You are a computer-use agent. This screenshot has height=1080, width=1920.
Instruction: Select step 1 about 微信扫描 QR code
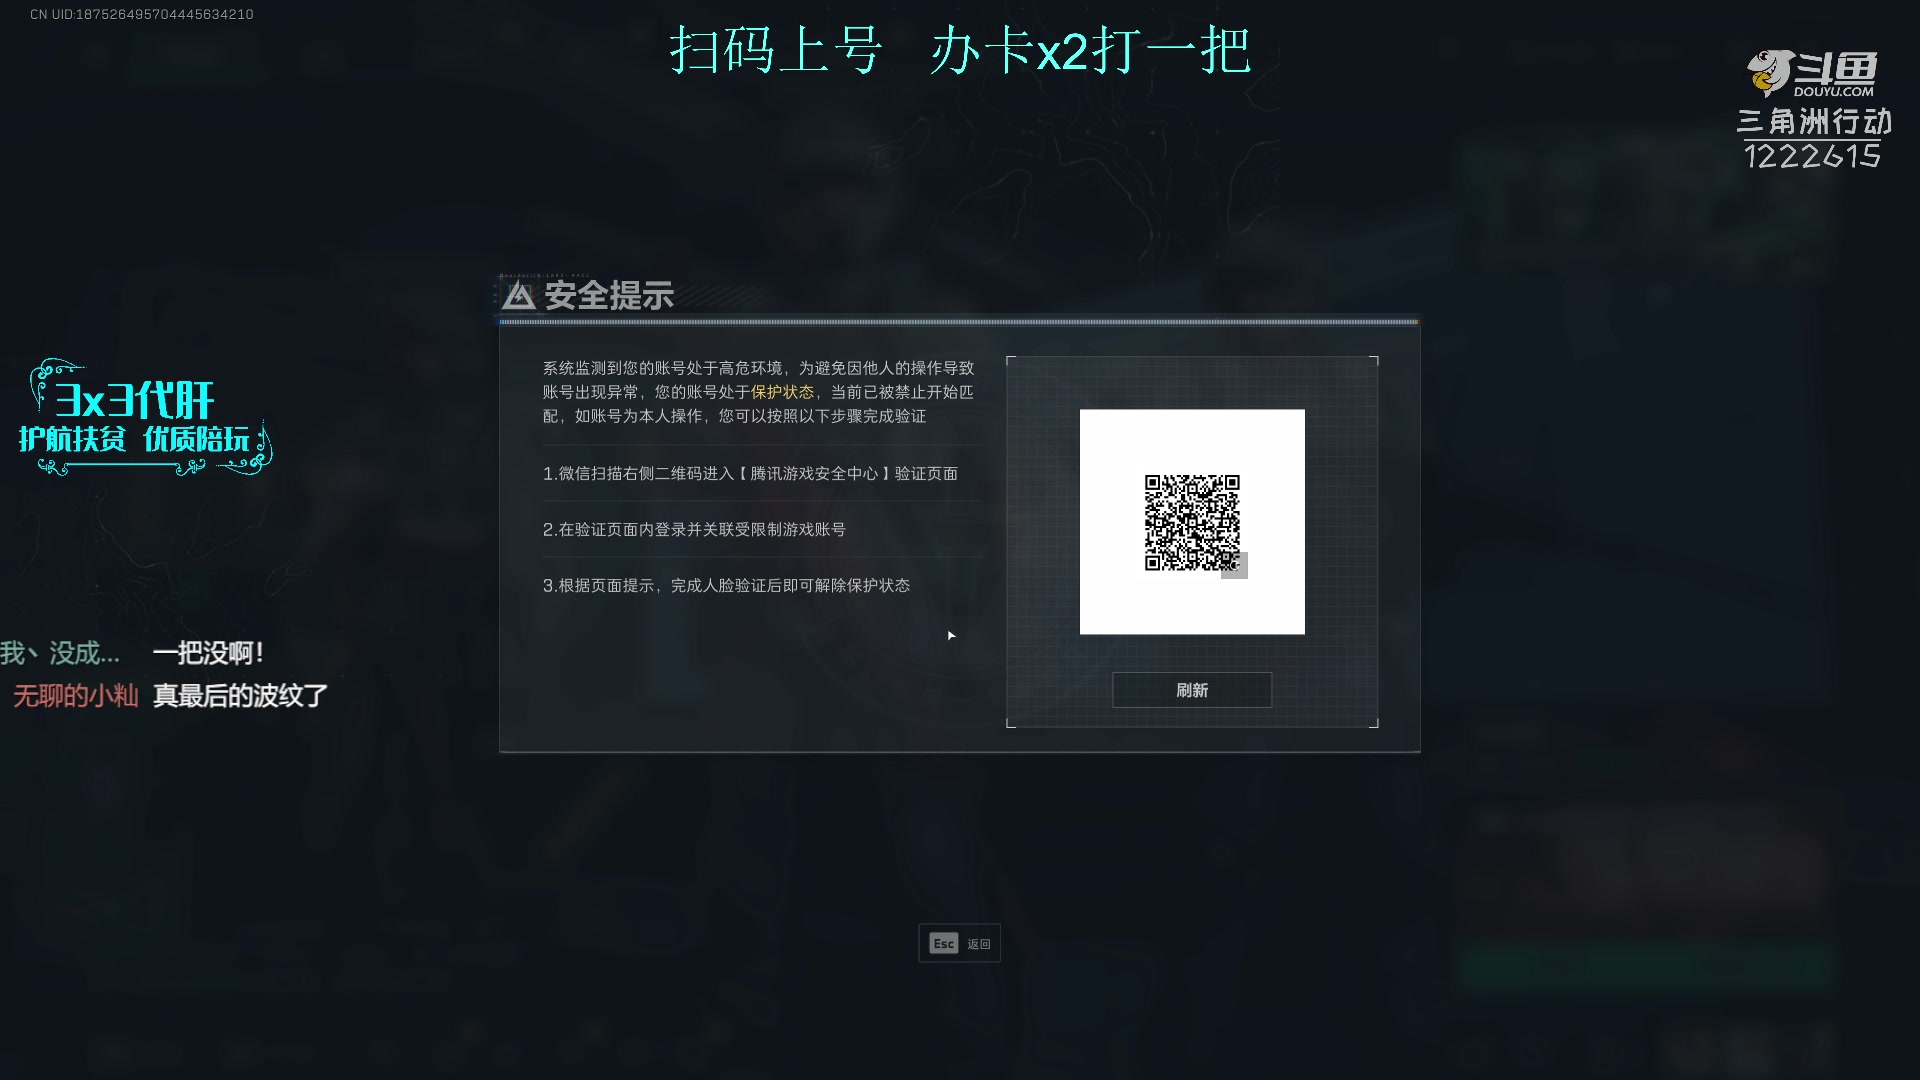coord(750,473)
